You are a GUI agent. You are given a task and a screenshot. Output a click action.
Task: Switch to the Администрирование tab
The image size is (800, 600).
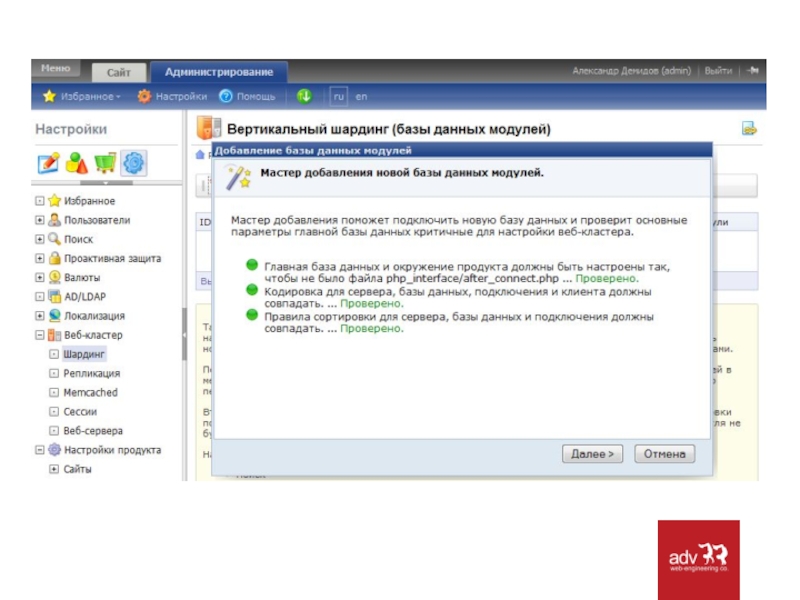click(x=219, y=72)
